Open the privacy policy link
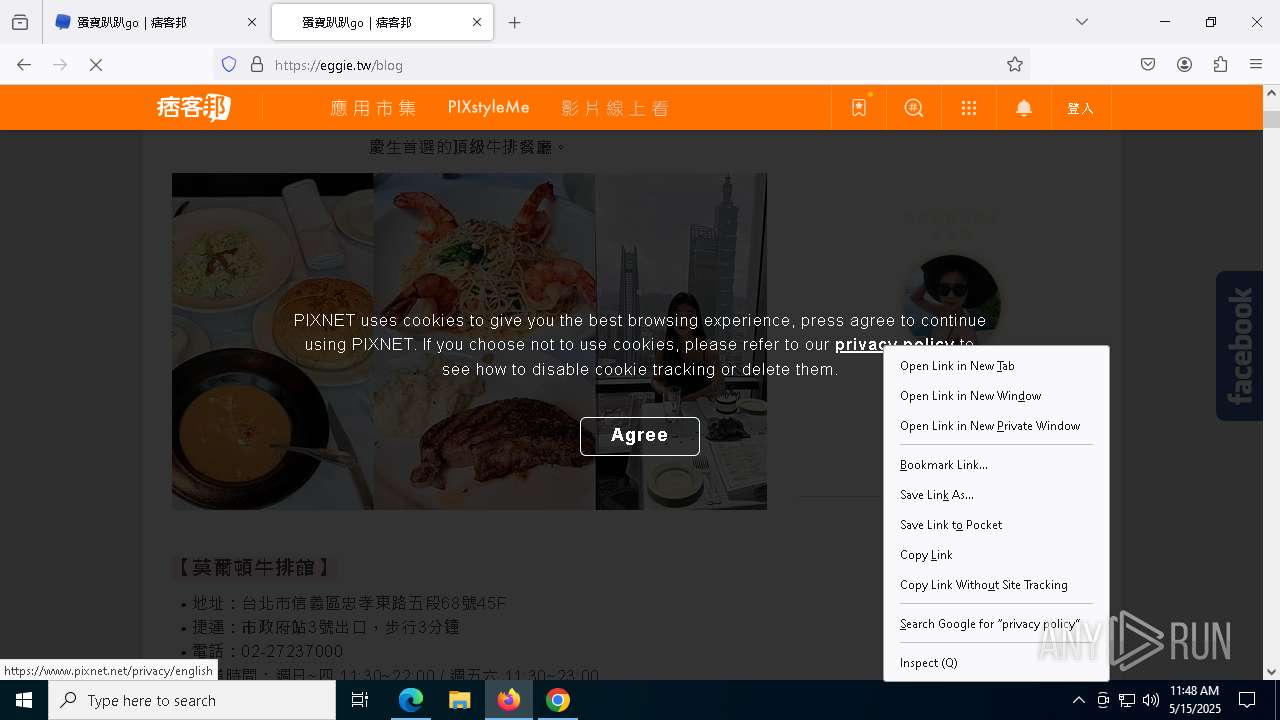 (894, 344)
